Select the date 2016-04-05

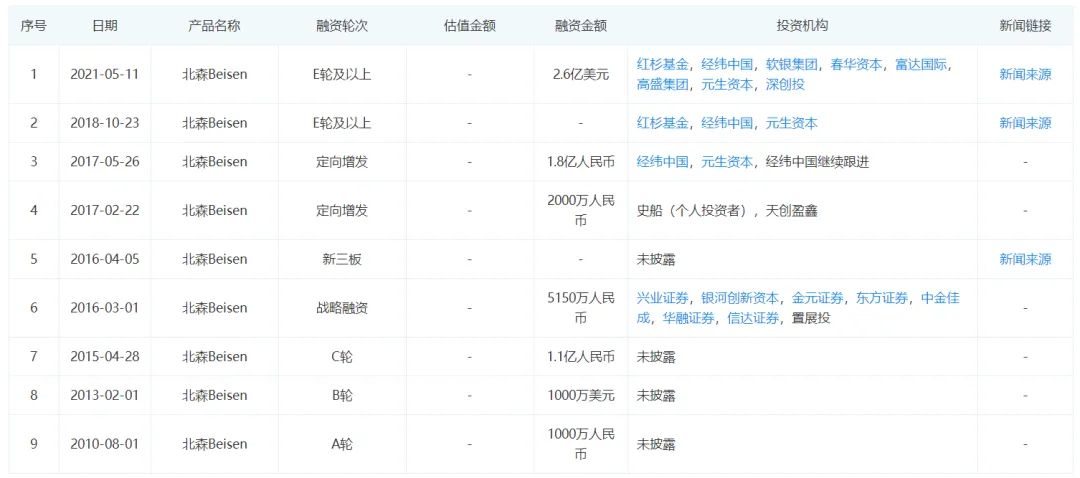105,259
